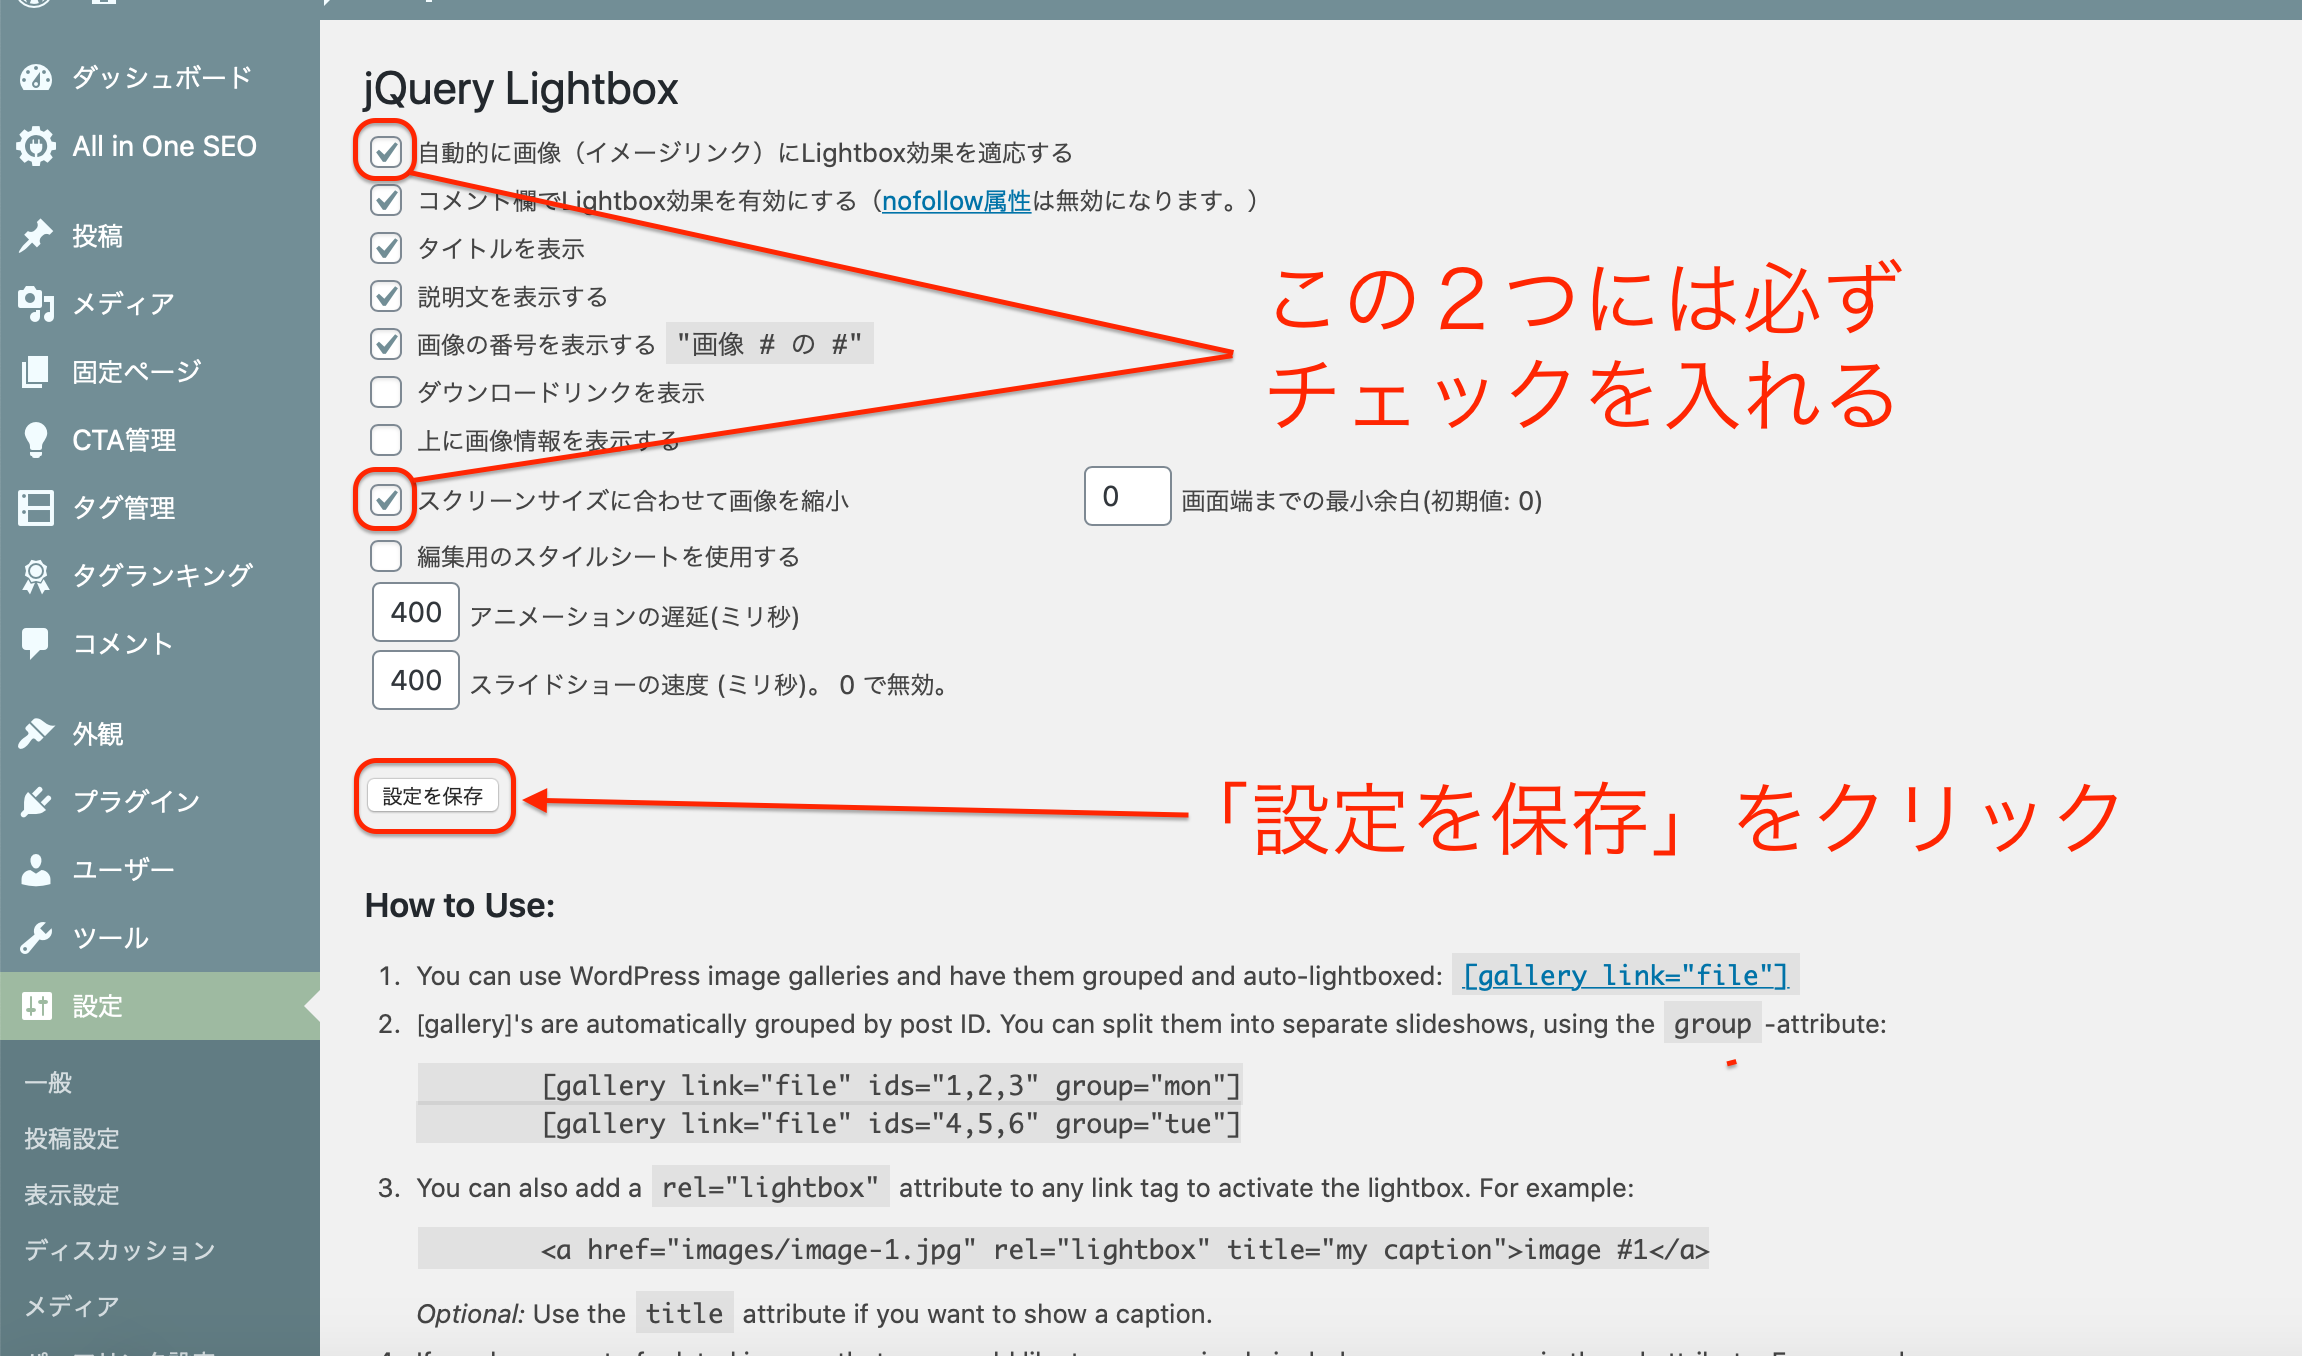The height and width of the screenshot is (1356, 2302).
Task: Toggle スクリーンサイズに合わせて画像を縮小 checkbox
Action: click(386, 499)
